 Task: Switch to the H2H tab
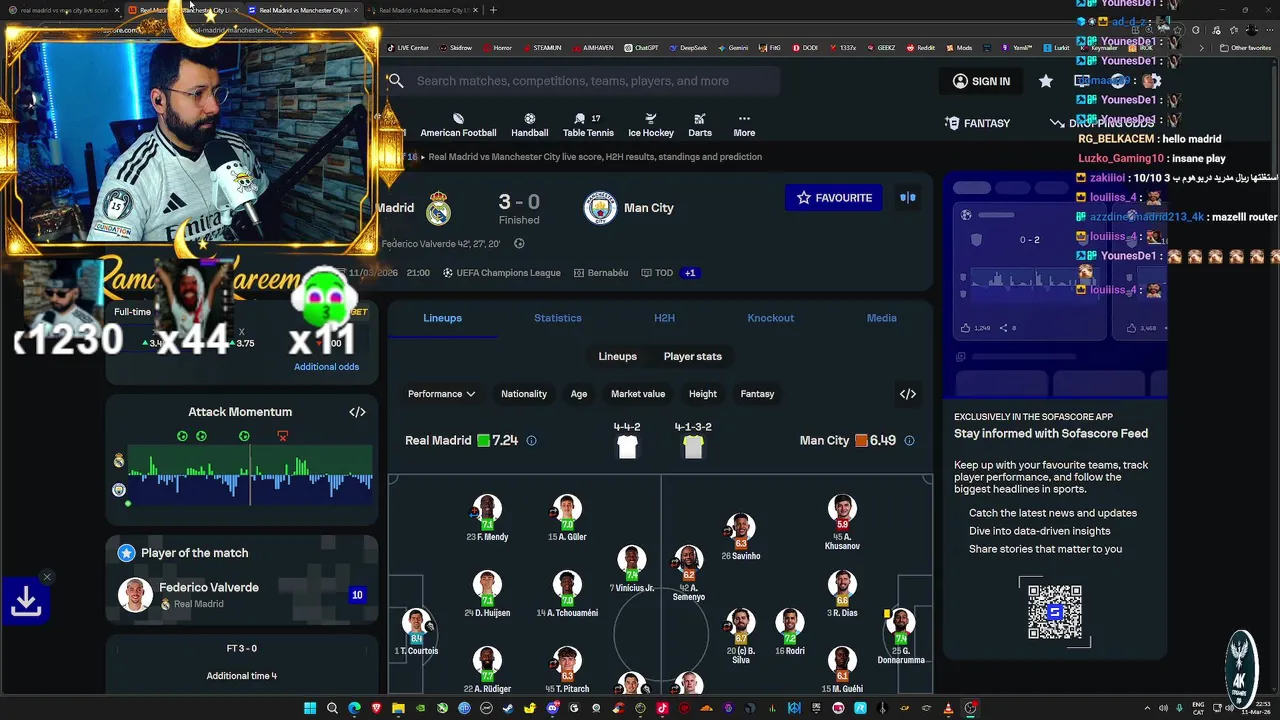click(x=665, y=318)
